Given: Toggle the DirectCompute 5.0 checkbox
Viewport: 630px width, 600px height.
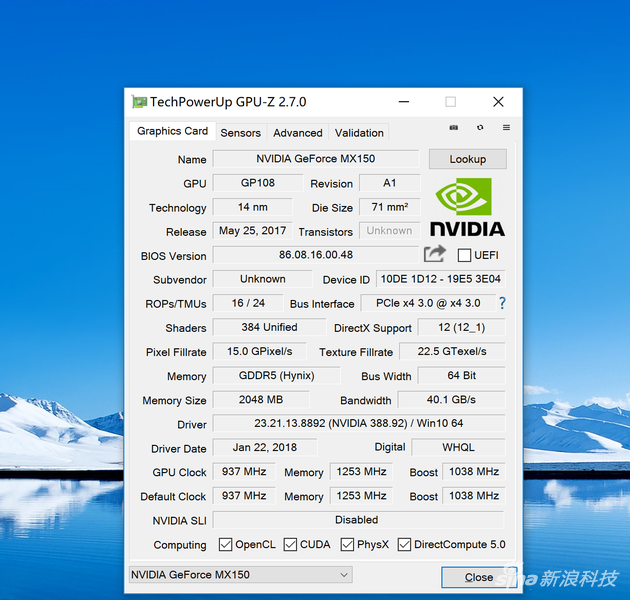Looking at the screenshot, I should 405,545.
